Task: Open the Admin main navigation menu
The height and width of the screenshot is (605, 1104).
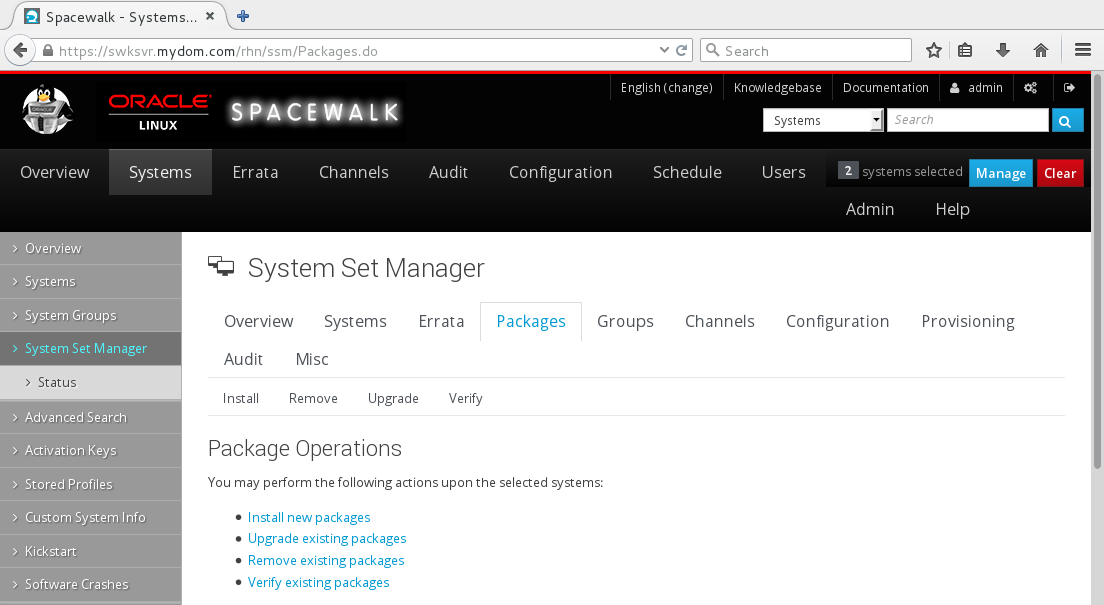Action: click(870, 210)
